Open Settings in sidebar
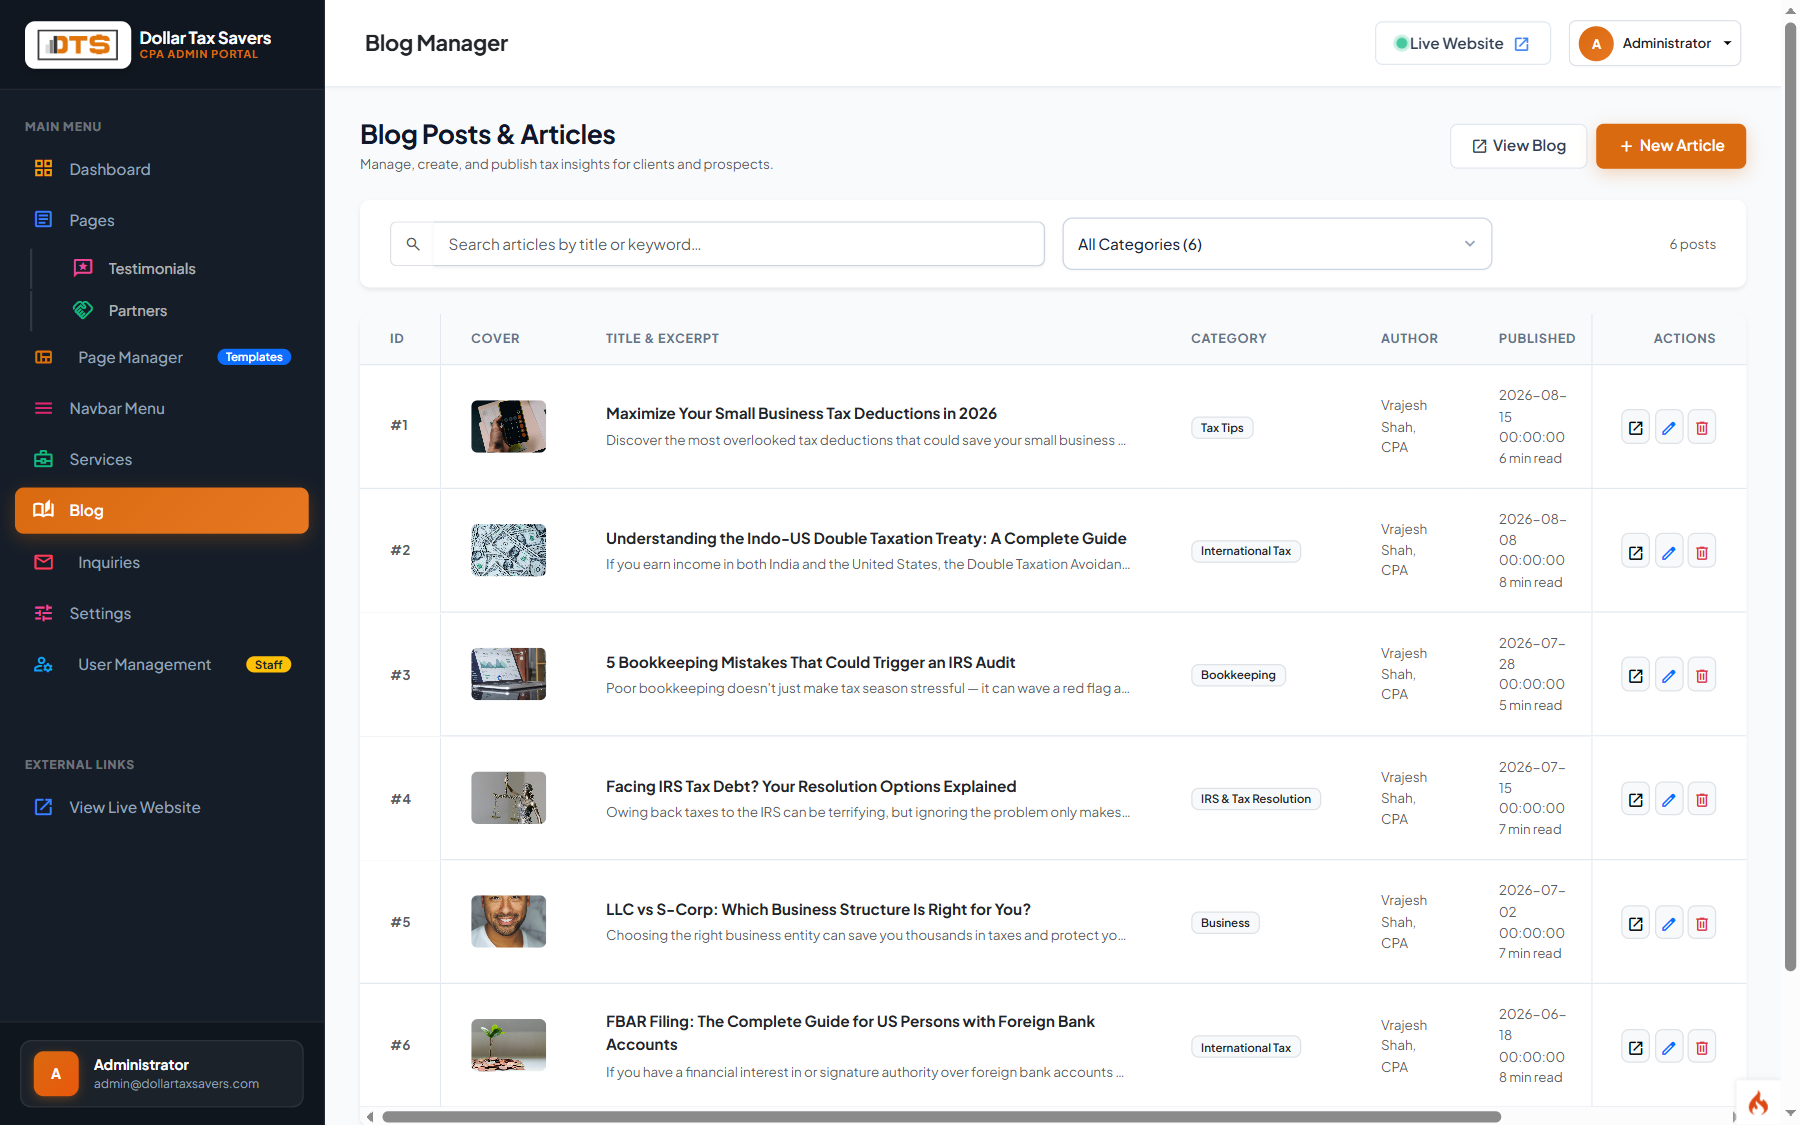Viewport: 1800px width, 1125px height. (x=162, y=613)
